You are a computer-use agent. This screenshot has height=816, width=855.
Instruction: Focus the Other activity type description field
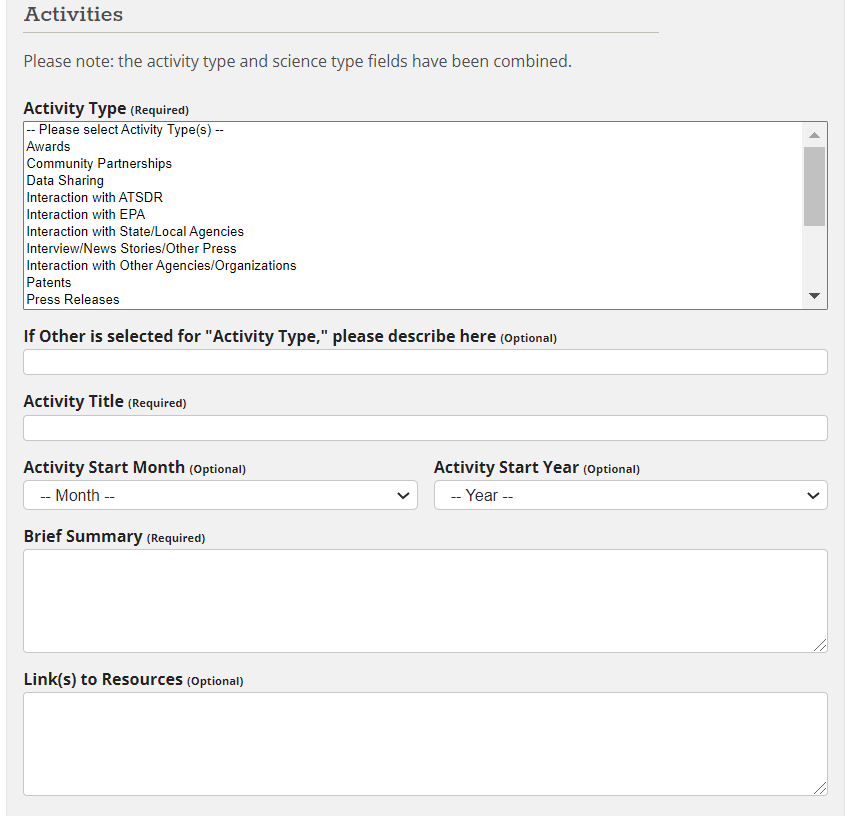pyautogui.click(x=425, y=362)
